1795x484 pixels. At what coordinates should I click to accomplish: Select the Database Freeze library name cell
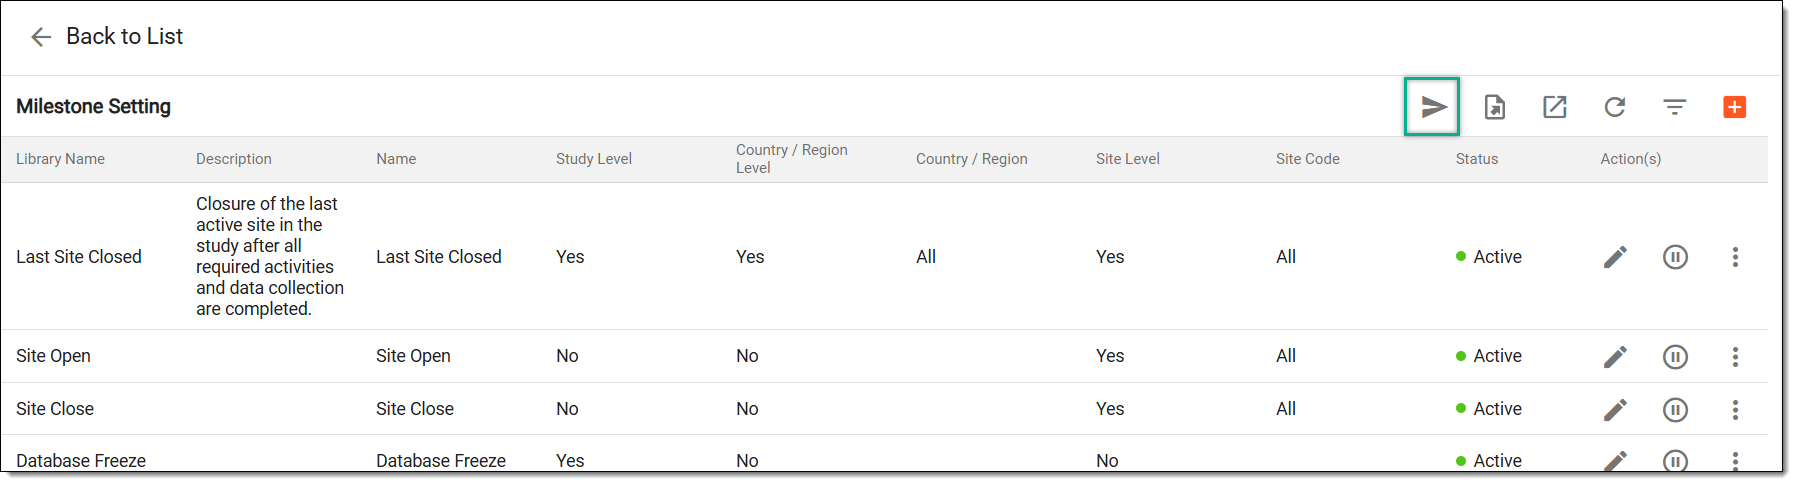click(x=81, y=461)
